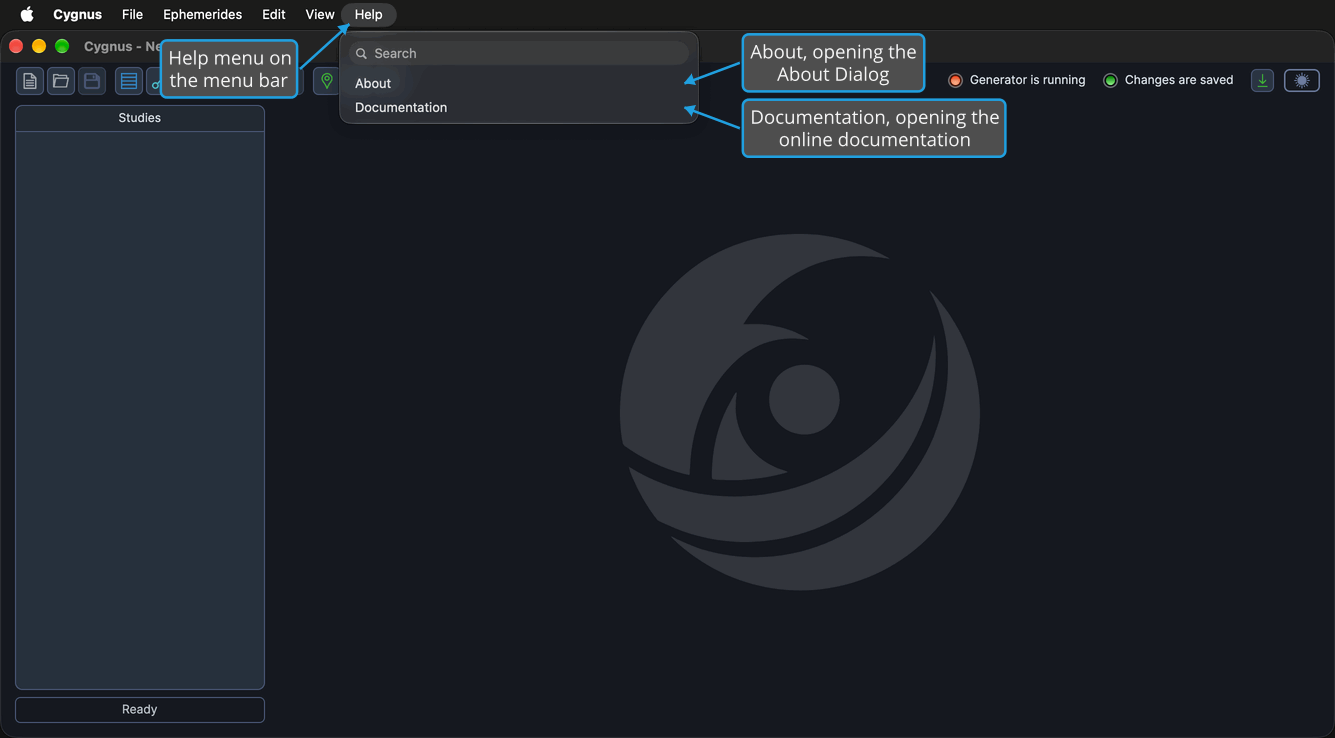Image resolution: width=1335 pixels, height=738 pixels.
Task: Click the new document toolbar icon
Action: coord(30,81)
